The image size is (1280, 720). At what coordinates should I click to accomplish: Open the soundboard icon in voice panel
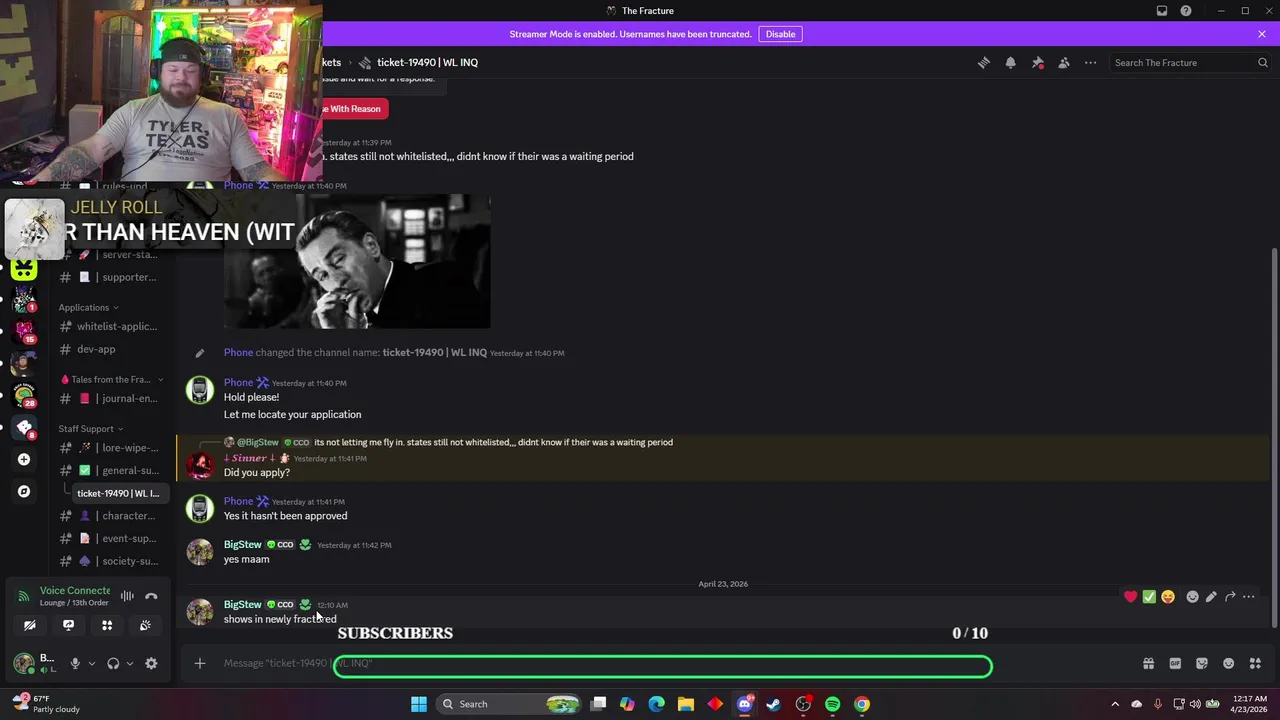(145, 626)
